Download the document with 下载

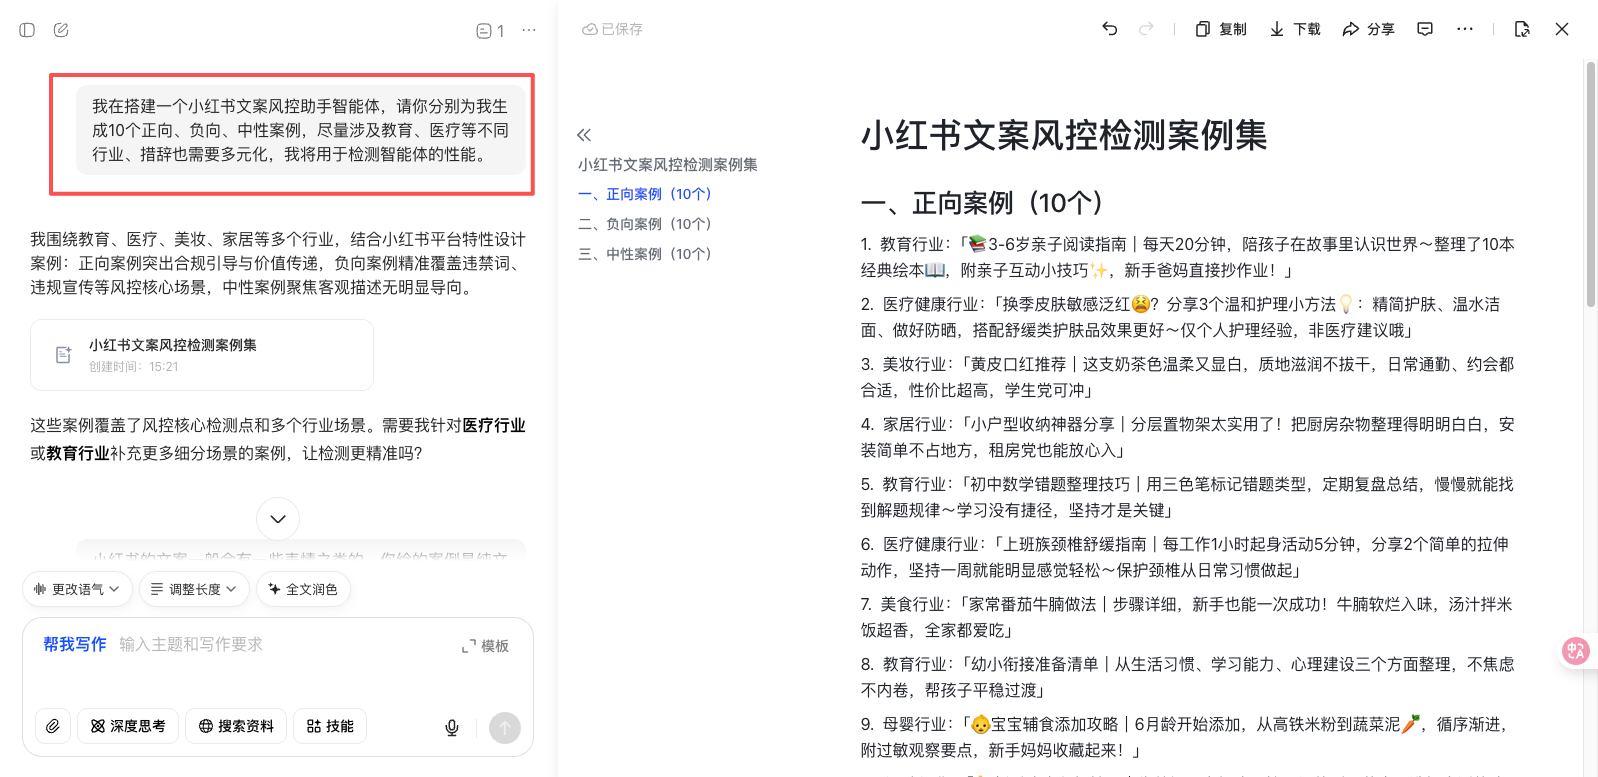click(x=1295, y=29)
